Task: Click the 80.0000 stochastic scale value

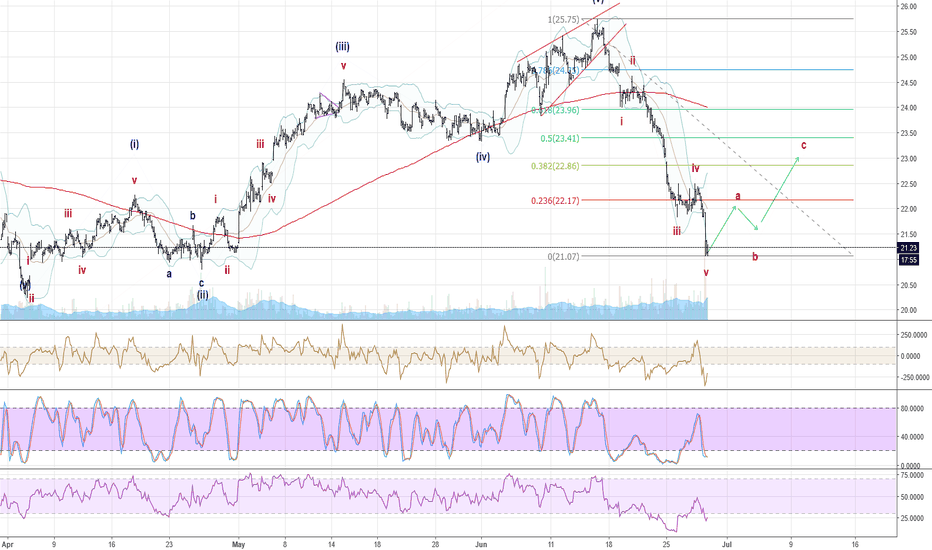Action: tap(912, 408)
